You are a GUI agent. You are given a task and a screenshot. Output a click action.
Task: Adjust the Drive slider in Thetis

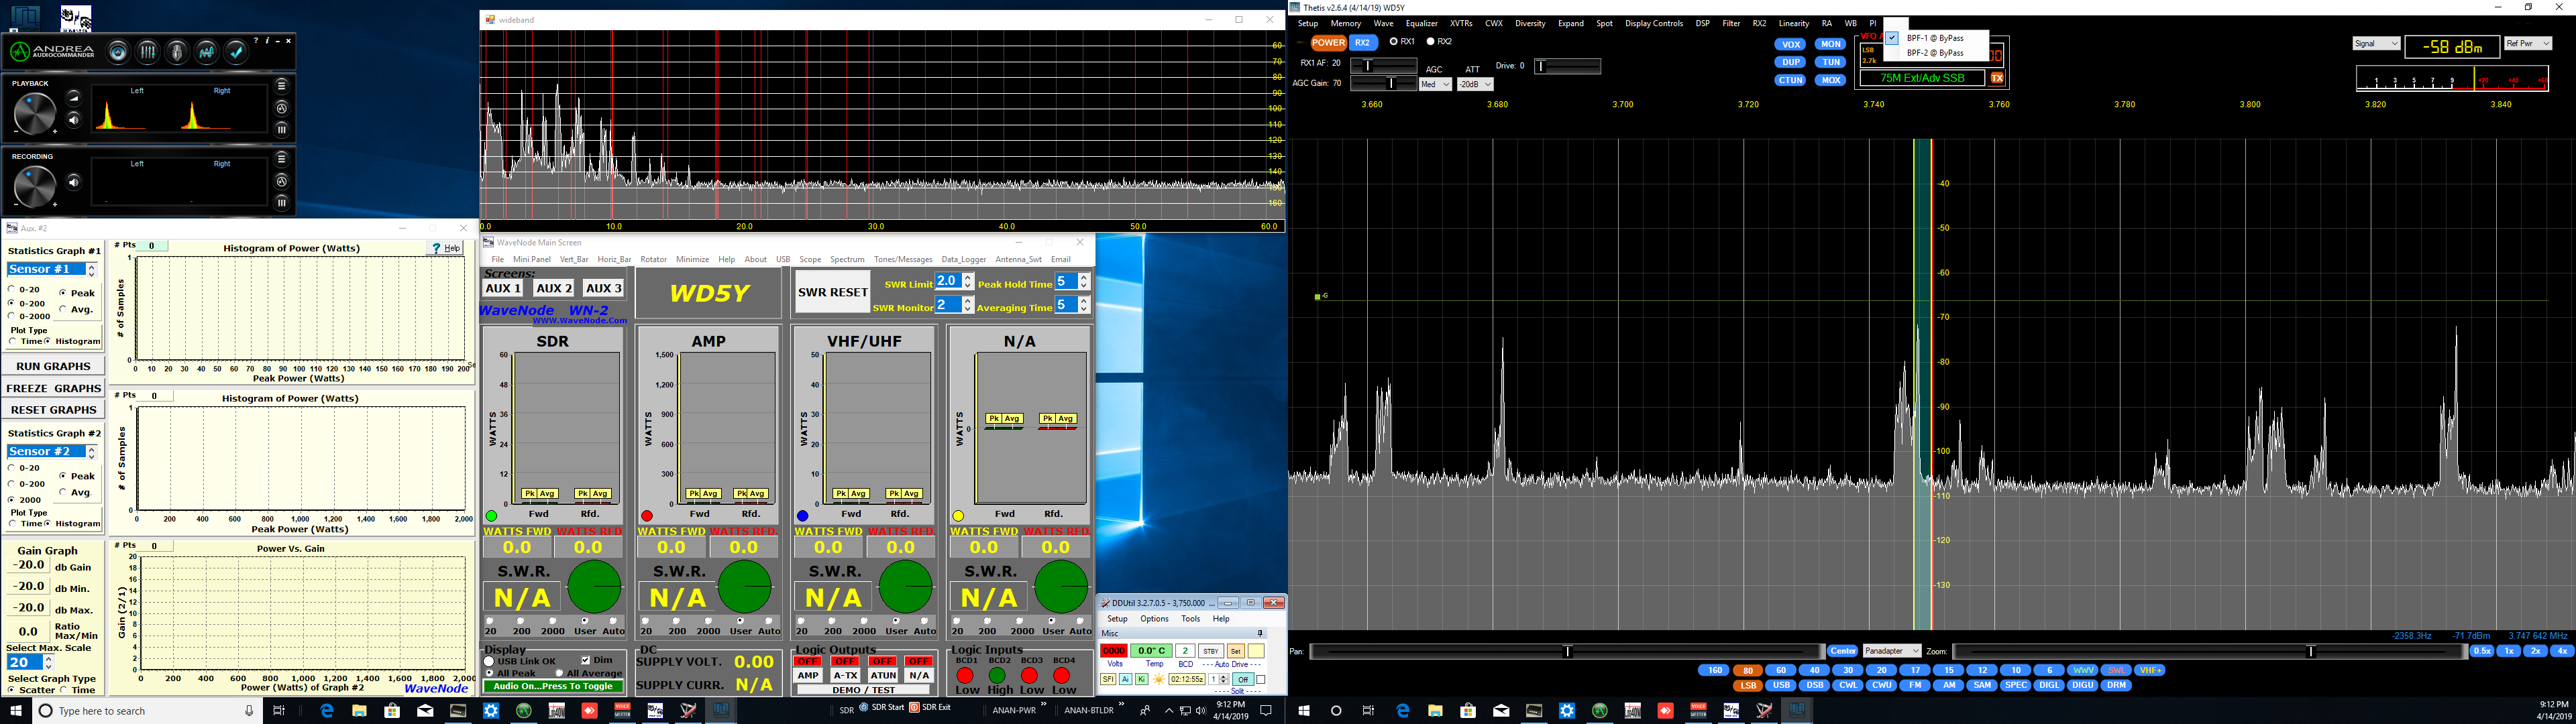click(x=1567, y=66)
